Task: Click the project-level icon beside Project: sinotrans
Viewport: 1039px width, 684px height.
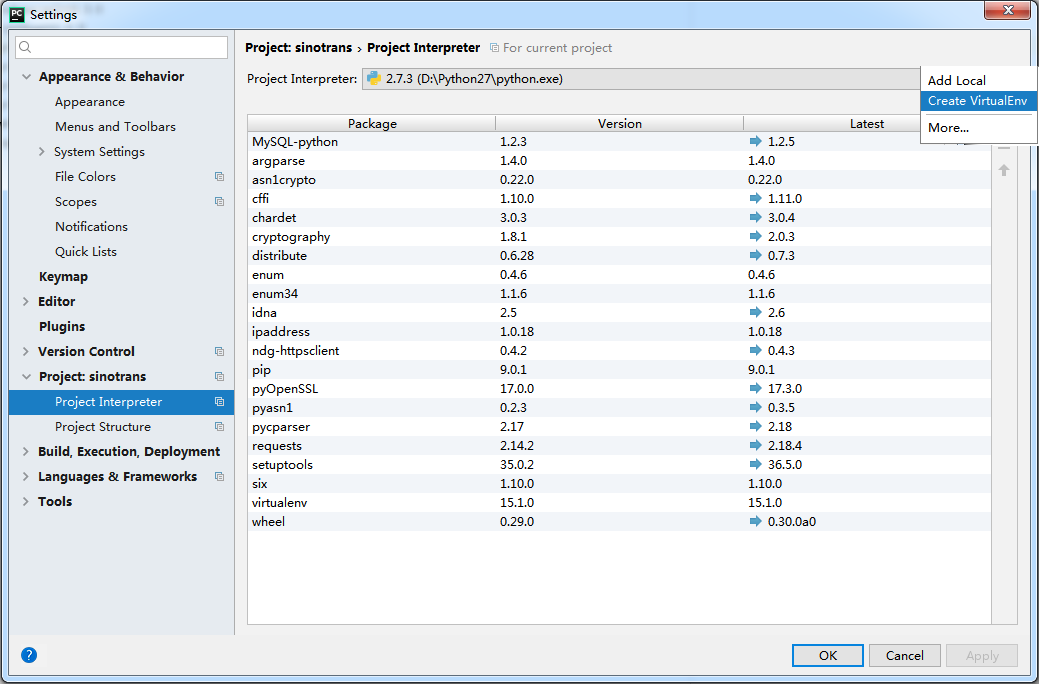Action: (x=219, y=376)
